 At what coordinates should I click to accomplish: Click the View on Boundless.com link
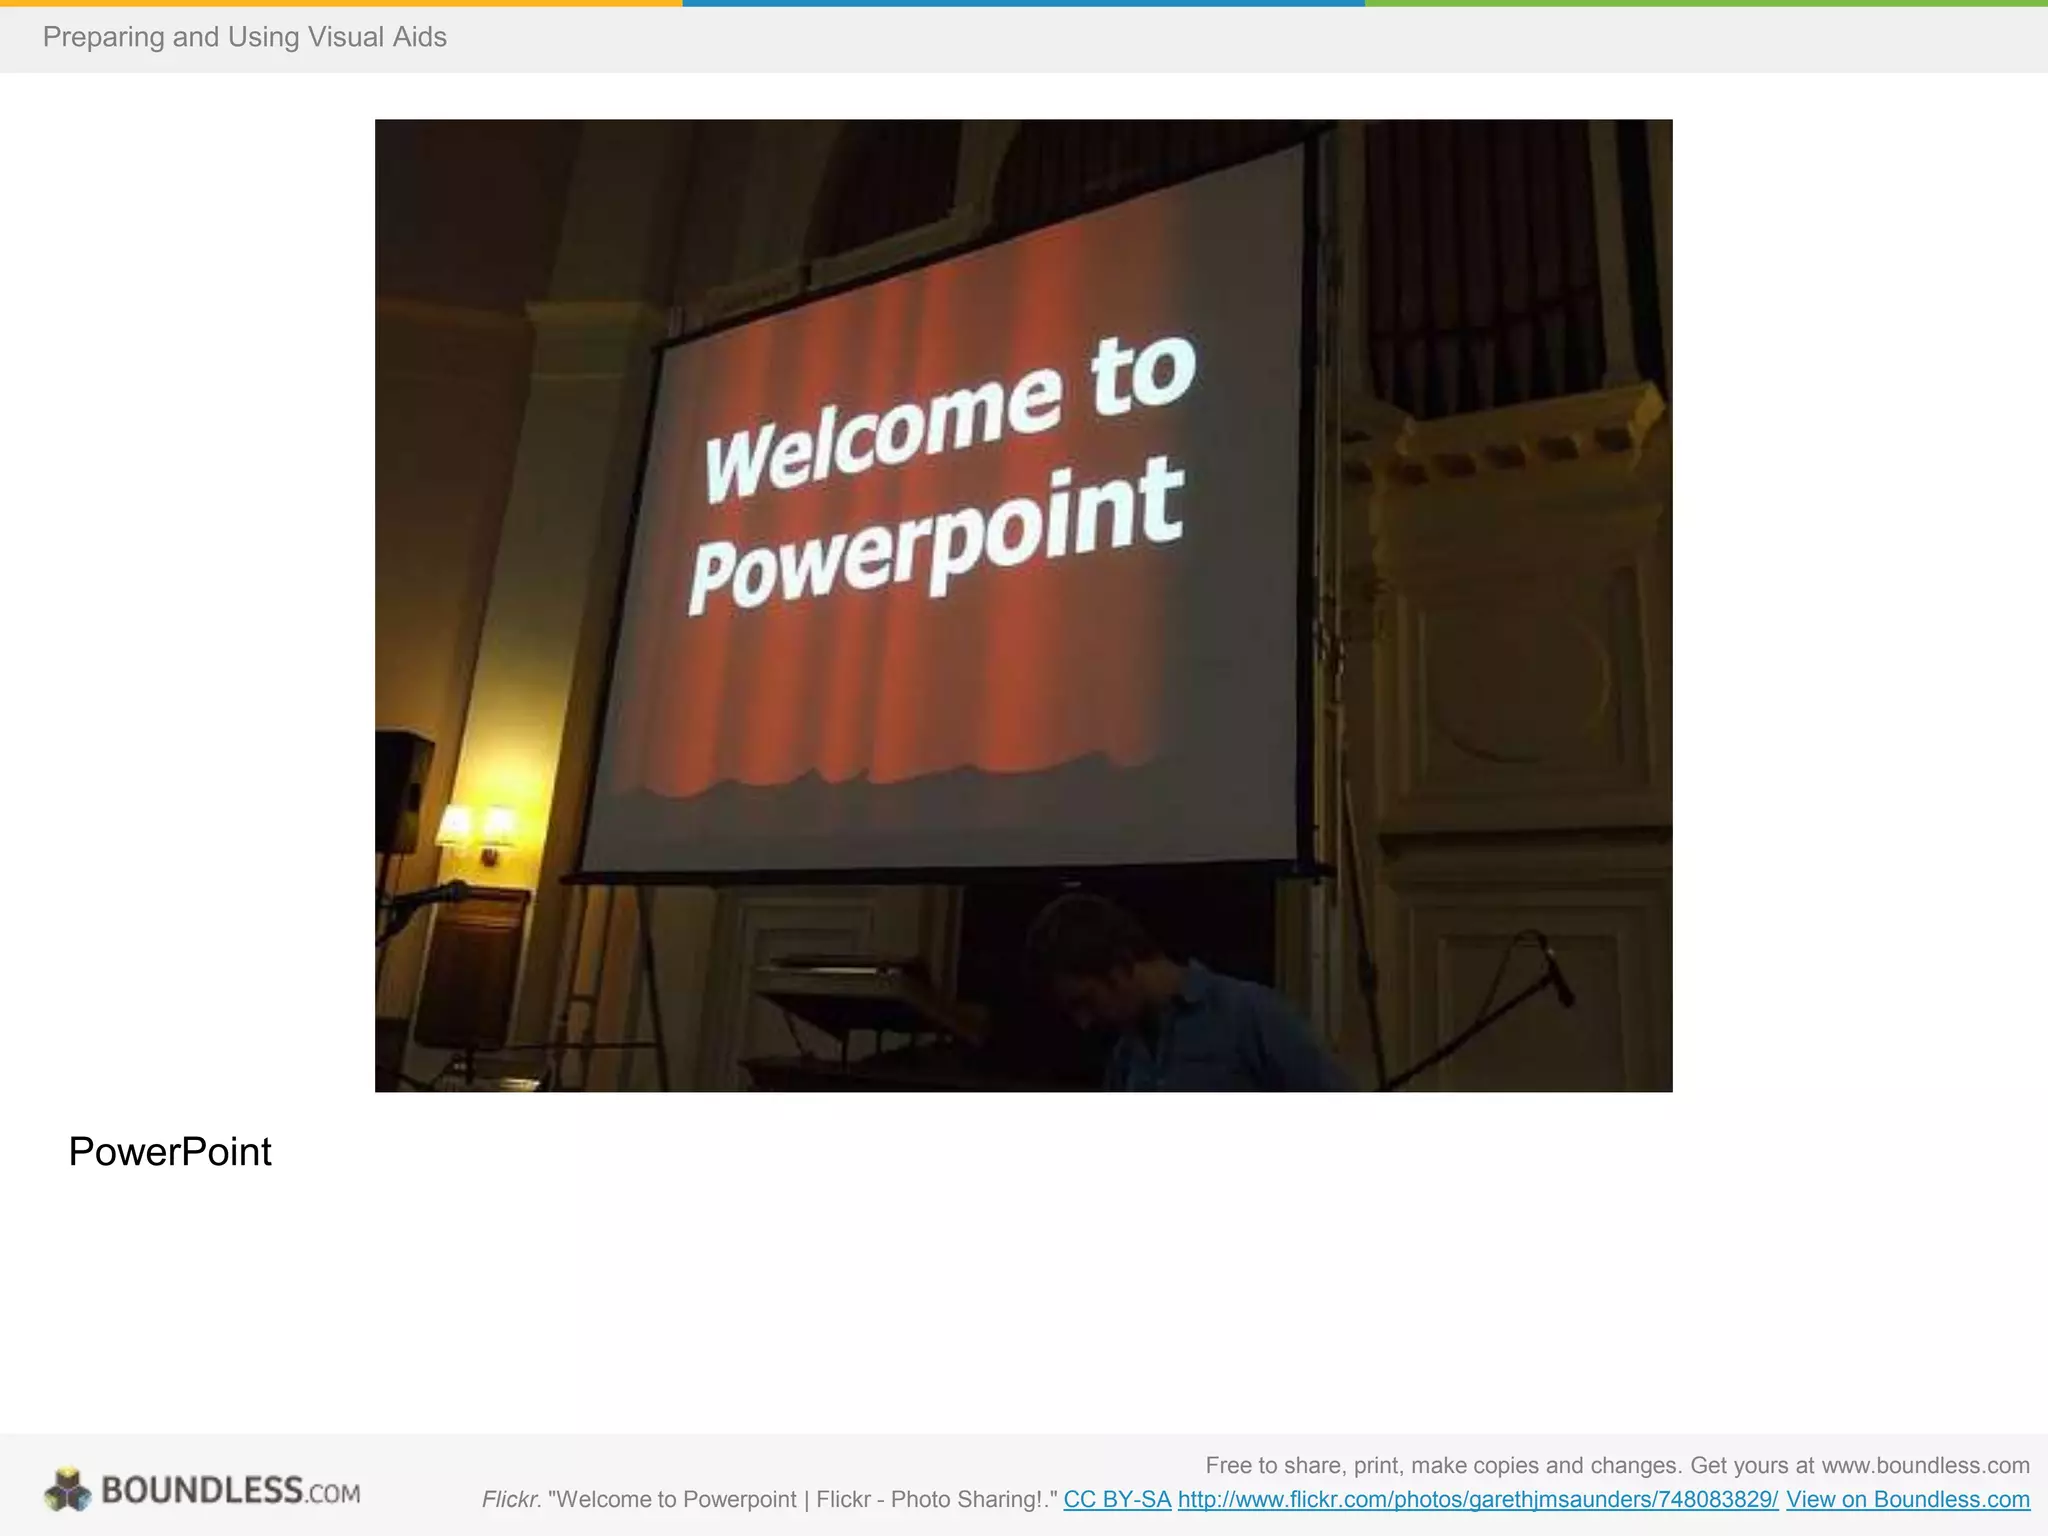click(x=1907, y=1499)
